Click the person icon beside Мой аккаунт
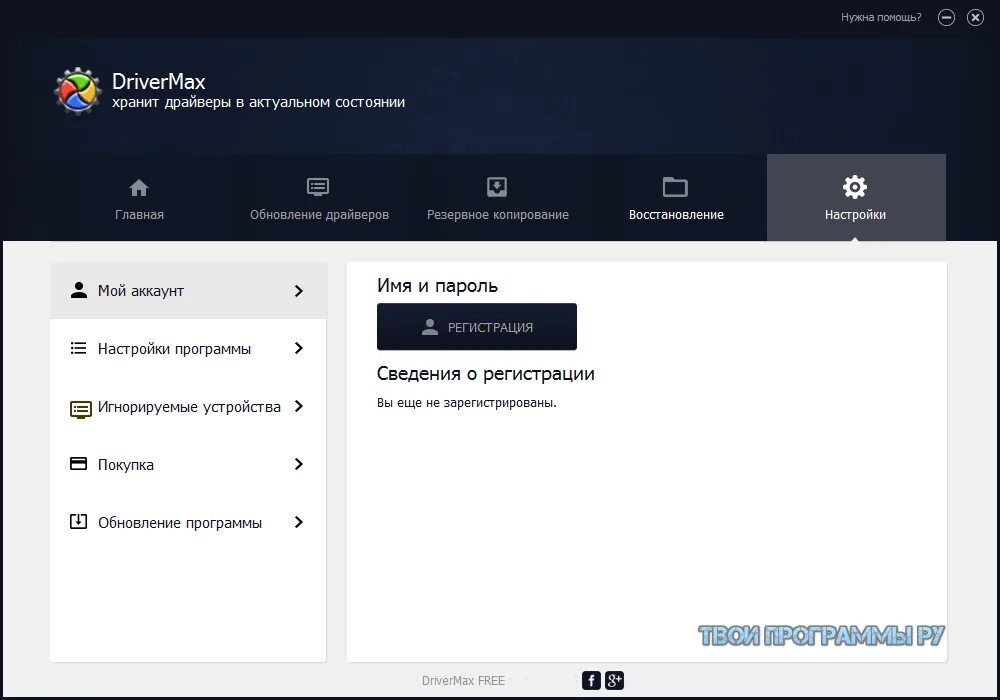 pos(78,290)
